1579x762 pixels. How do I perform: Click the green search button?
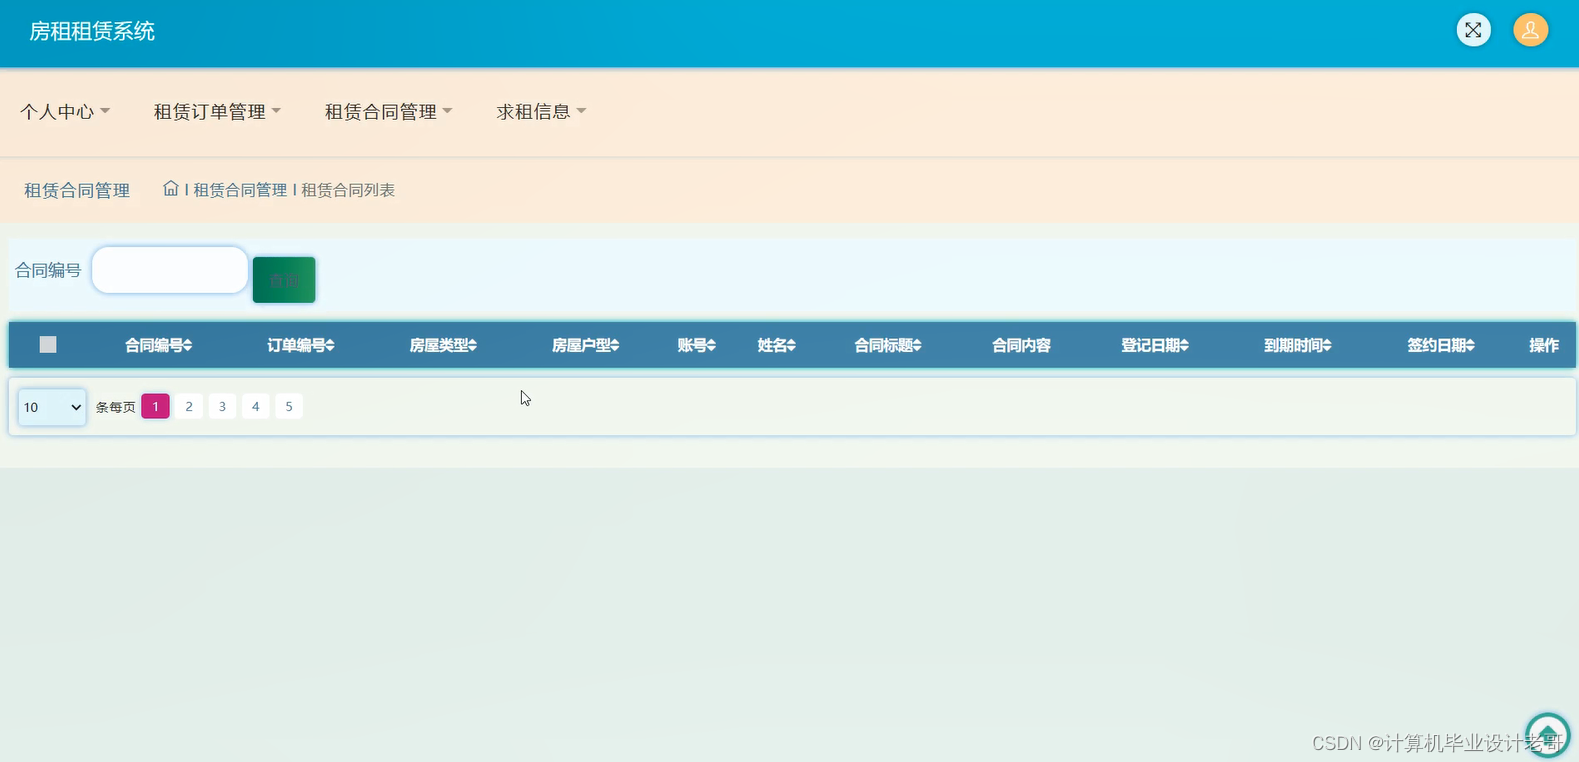(x=284, y=280)
